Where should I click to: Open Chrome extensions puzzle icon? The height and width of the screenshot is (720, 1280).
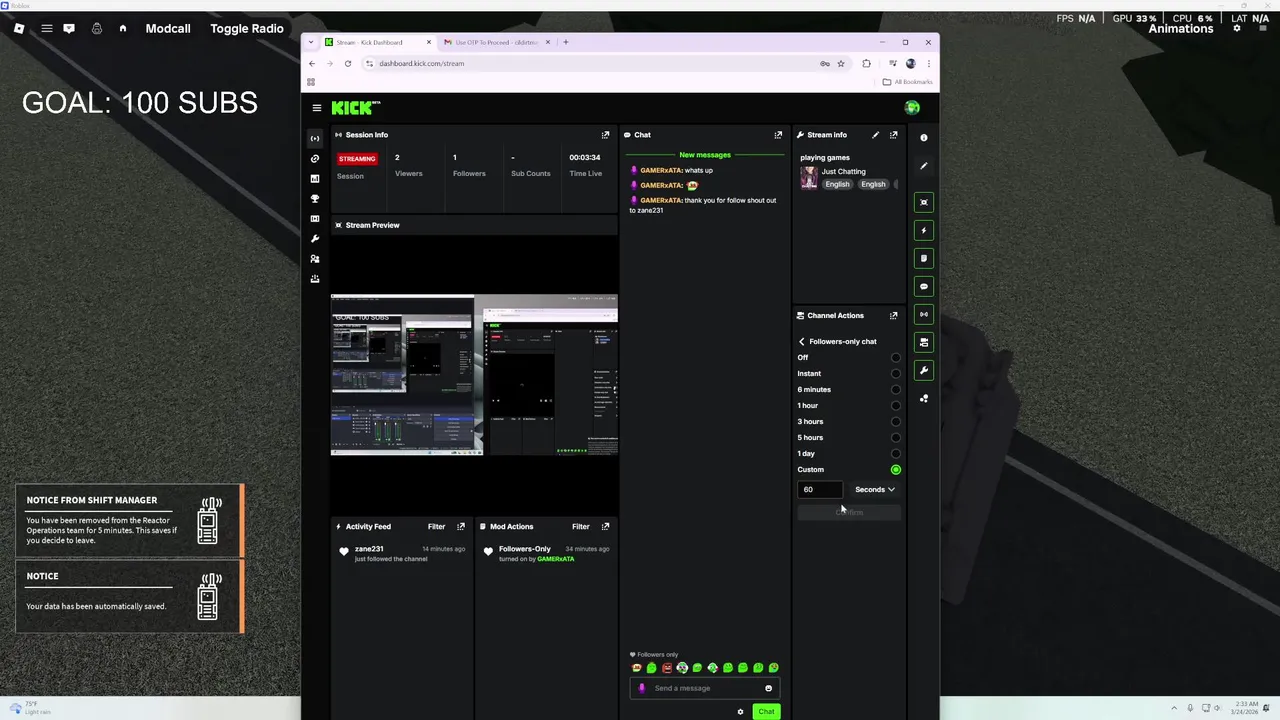click(x=866, y=63)
